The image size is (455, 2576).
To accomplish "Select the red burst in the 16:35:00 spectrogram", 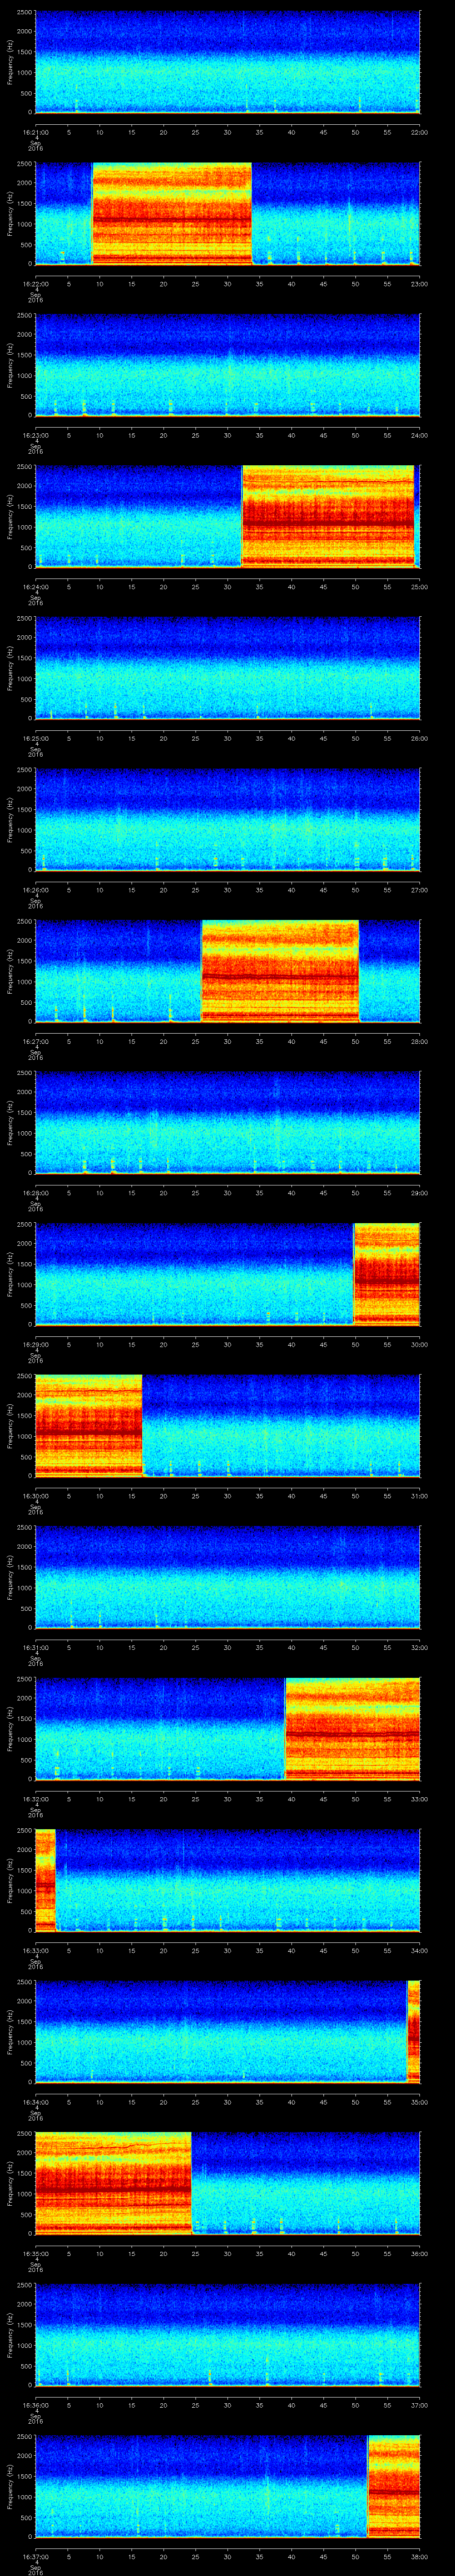I will 112,2183.
